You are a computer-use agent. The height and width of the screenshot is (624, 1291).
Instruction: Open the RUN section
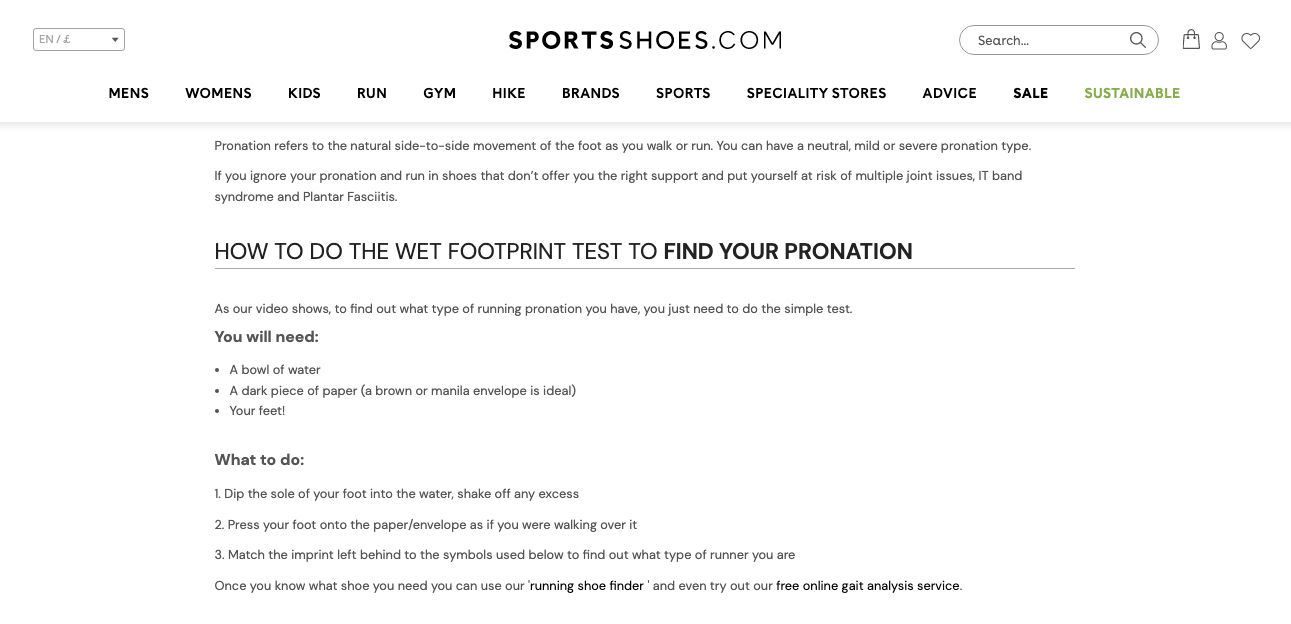point(371,93)
